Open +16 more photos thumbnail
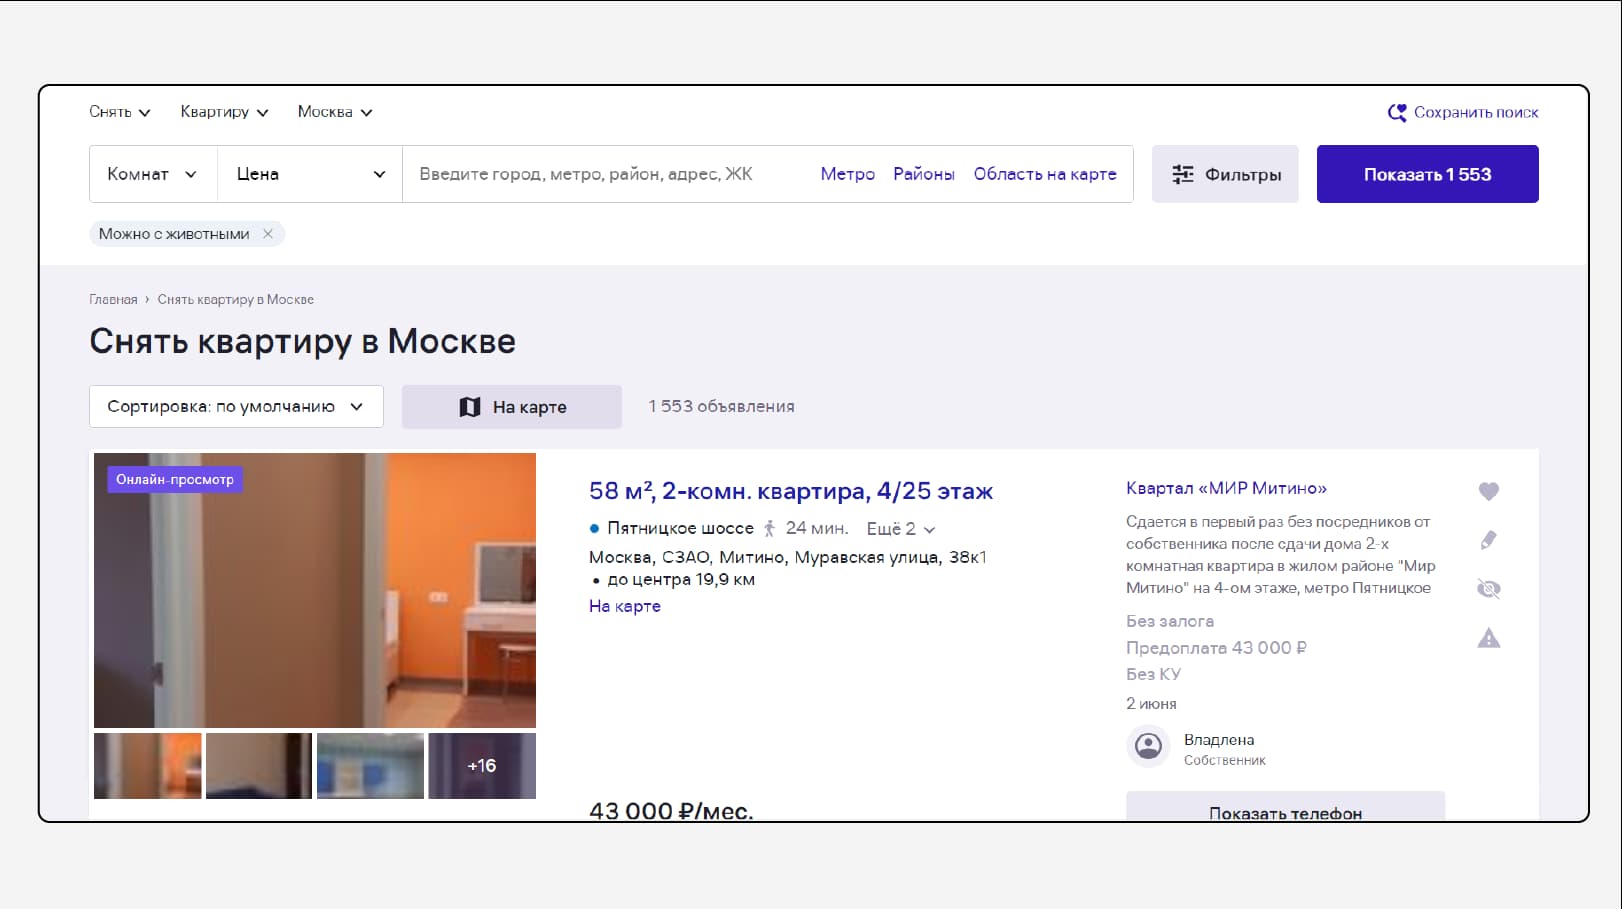The height and width of the screenshot is (909, 1622). [482, 766]
